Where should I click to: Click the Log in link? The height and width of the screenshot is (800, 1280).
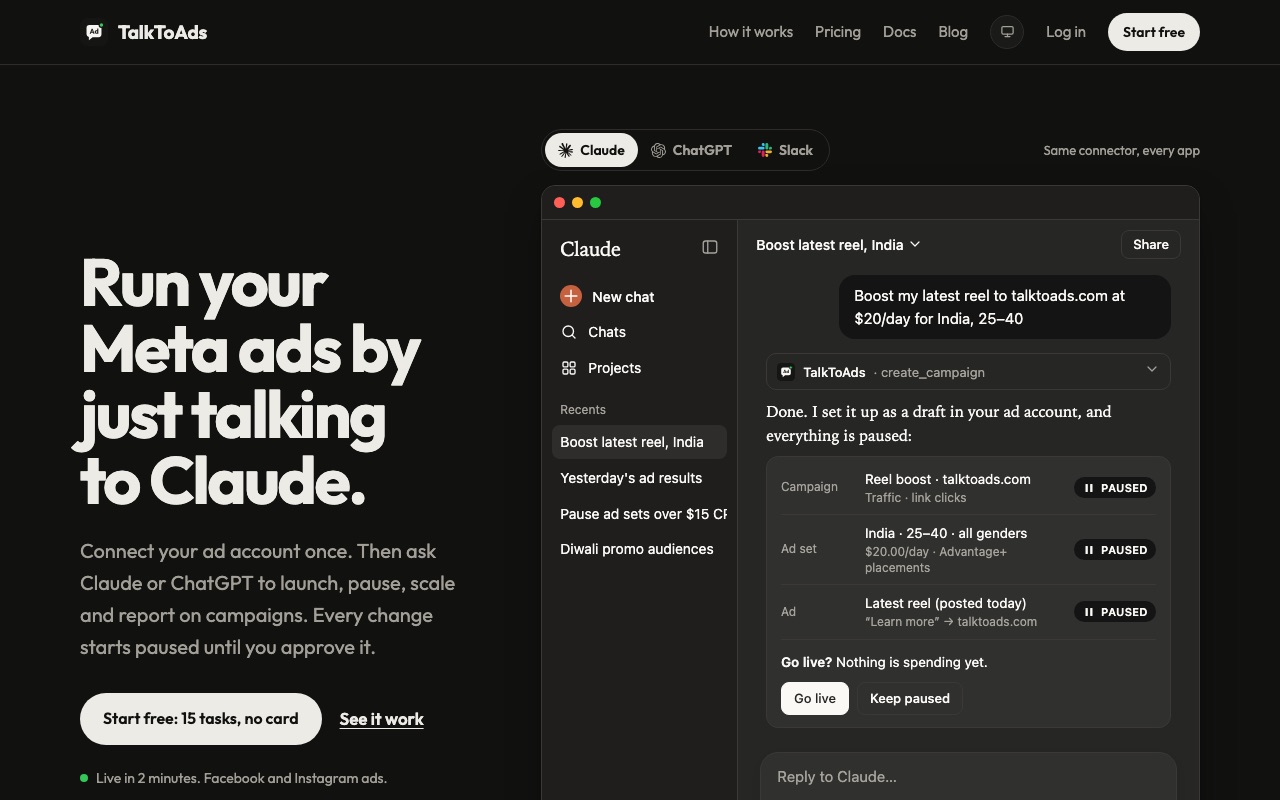click(x=1066, y=32)
